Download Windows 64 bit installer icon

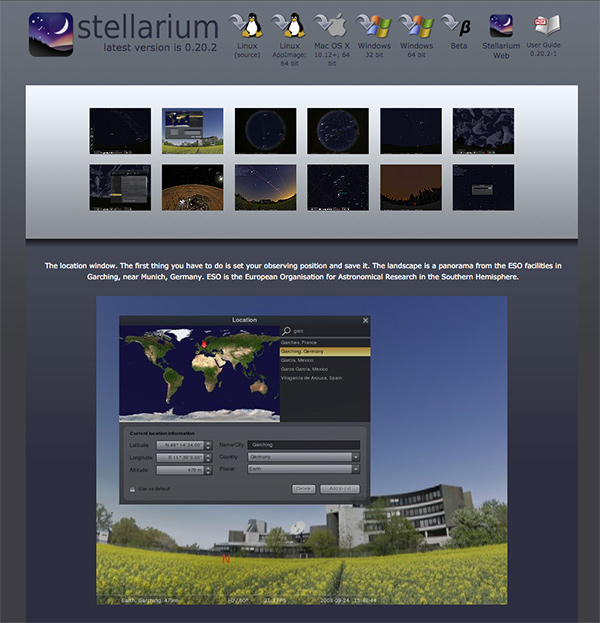416,25
